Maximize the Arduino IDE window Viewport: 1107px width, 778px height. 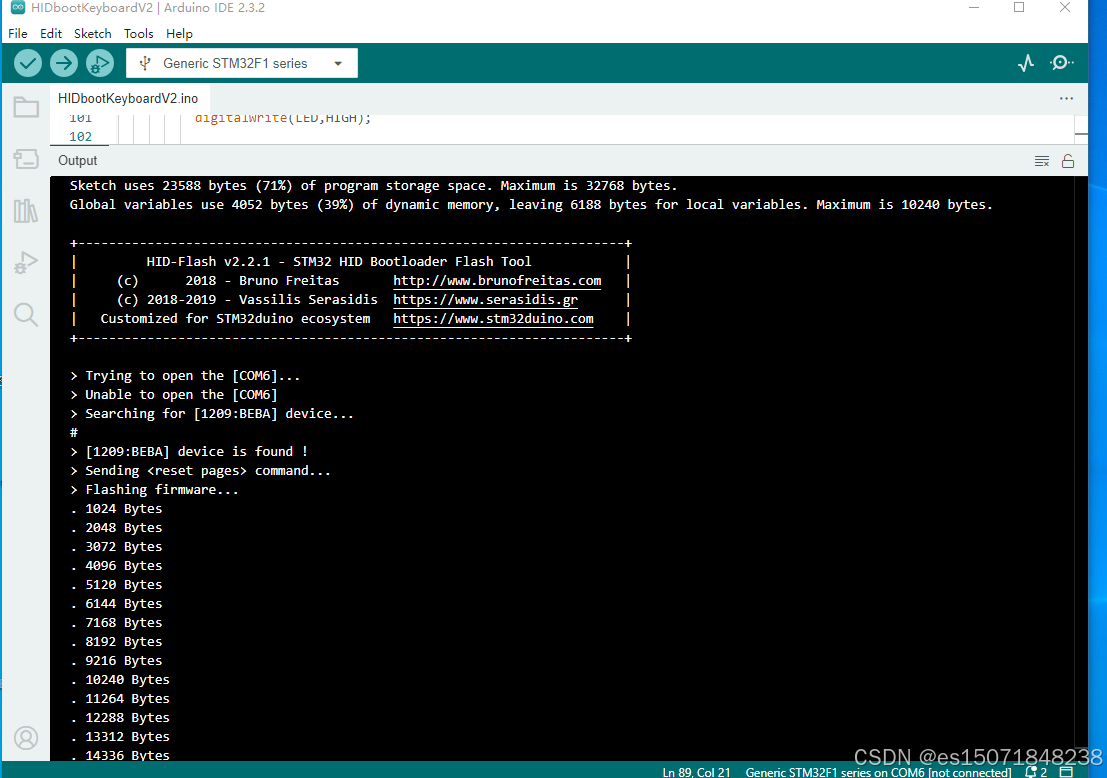pos(1019,8)
